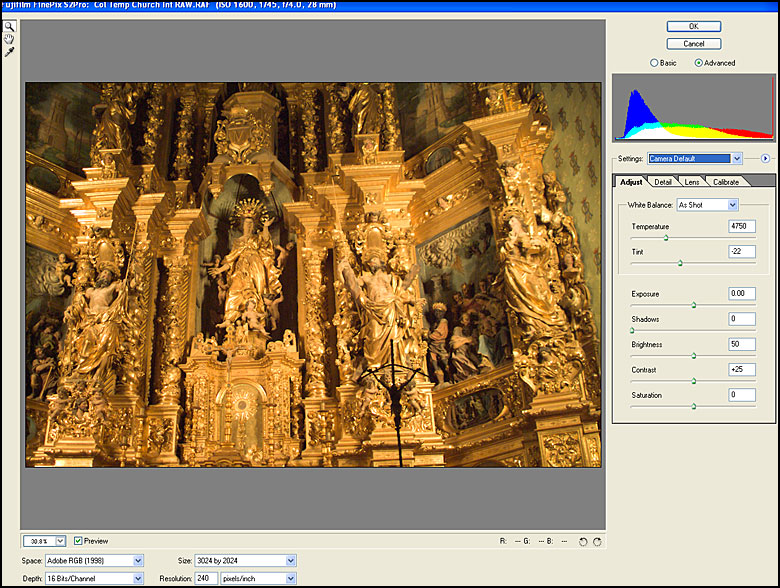Screen dimensions: 780x588
Task: Open the pixels/inch units dropdown
Action: (x=258, y=579)
